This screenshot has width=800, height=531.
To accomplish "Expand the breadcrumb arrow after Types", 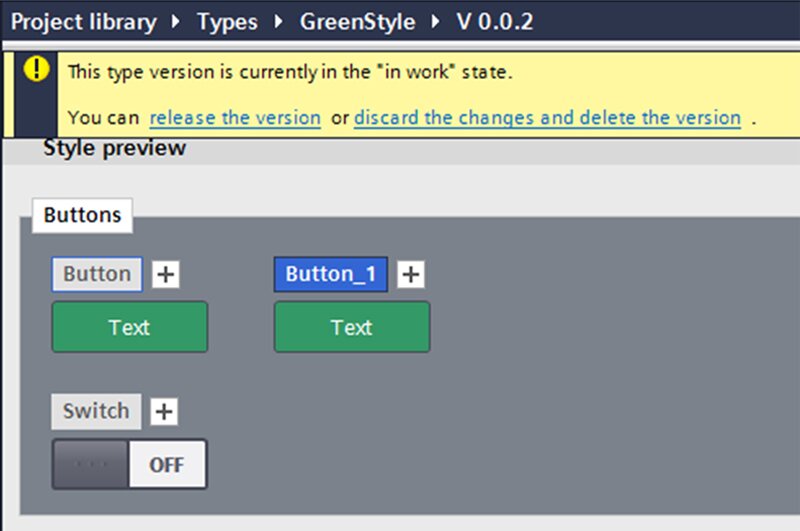I will (x=279, y=21).
